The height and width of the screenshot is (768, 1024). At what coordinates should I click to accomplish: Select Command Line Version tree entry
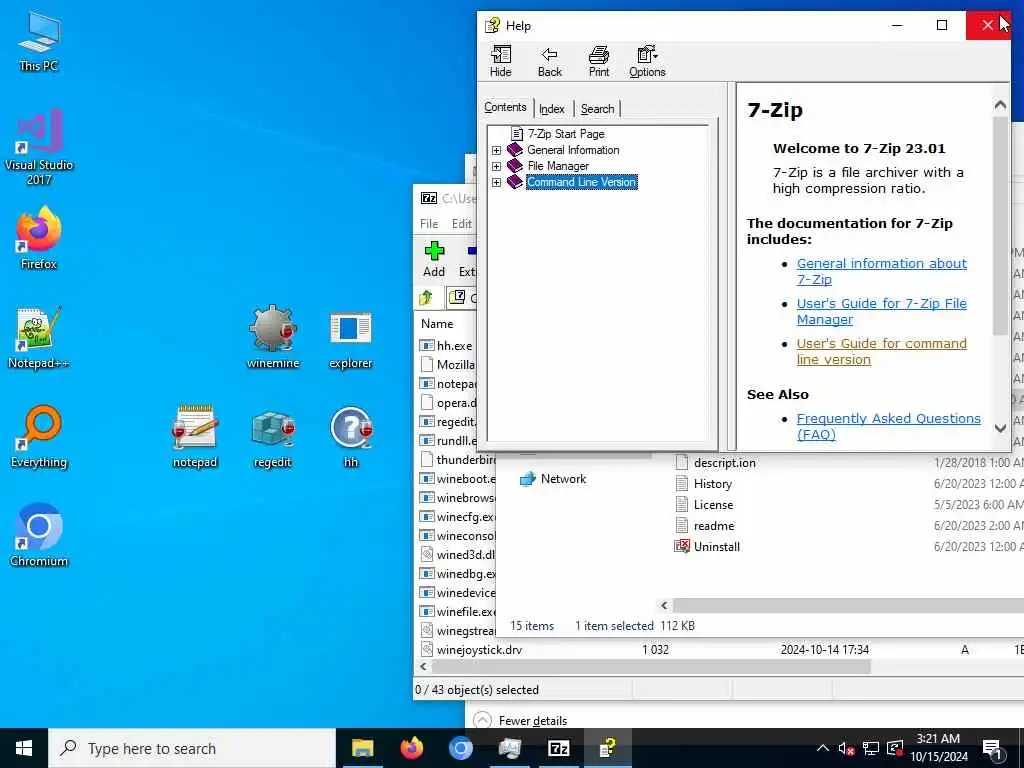581,182
